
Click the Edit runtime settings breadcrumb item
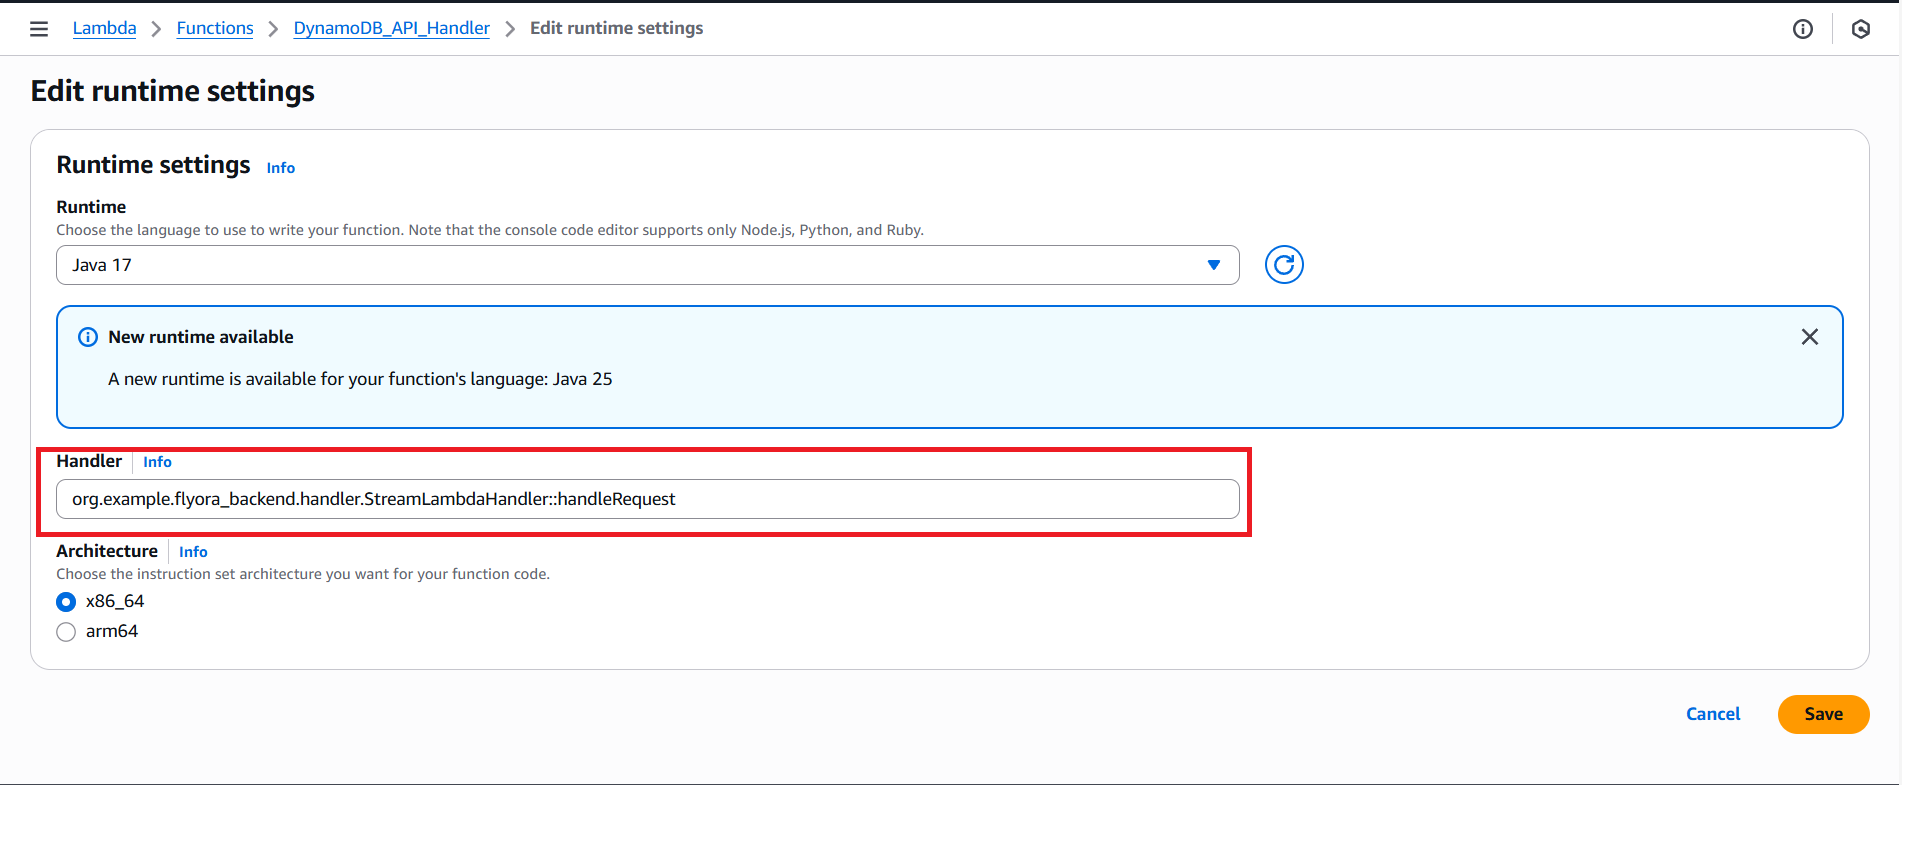(x=616, y=28)
